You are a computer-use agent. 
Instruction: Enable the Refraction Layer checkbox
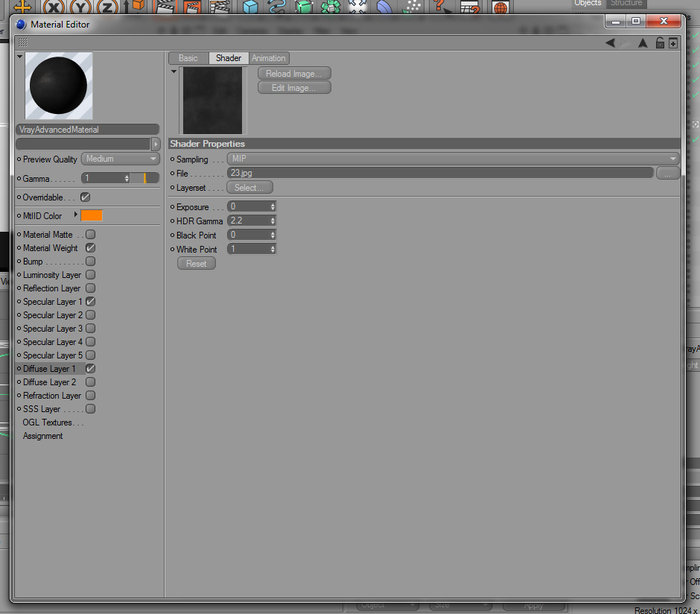click(90, 395)
